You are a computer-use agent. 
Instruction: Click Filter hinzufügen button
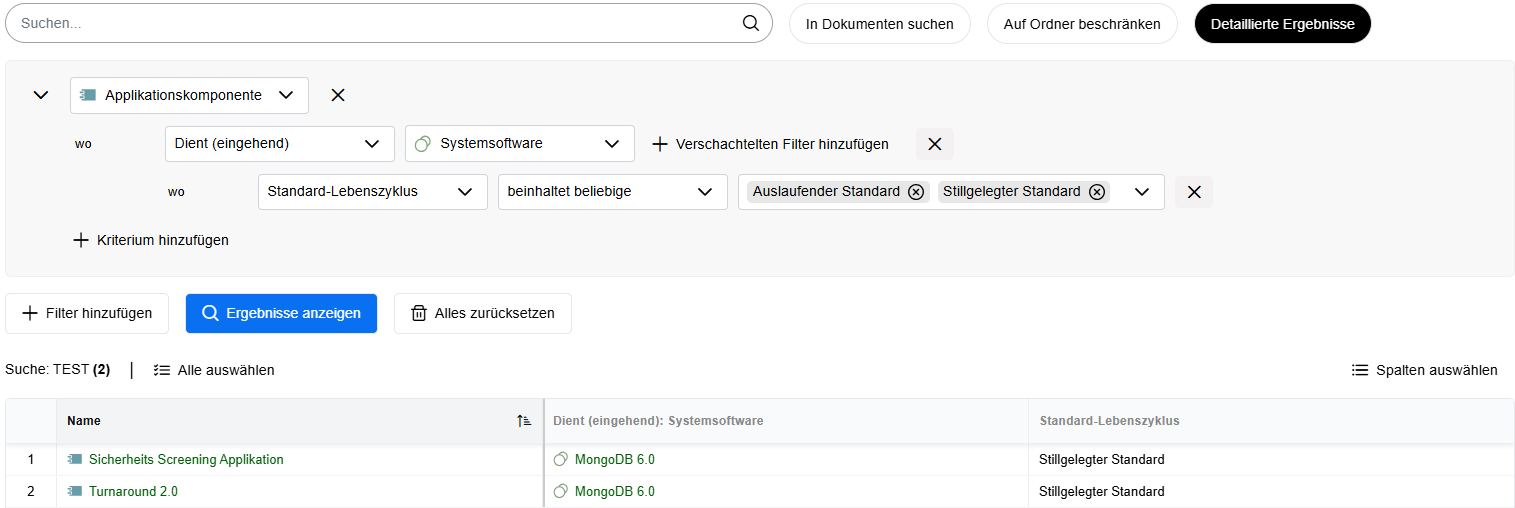point(87,313)
